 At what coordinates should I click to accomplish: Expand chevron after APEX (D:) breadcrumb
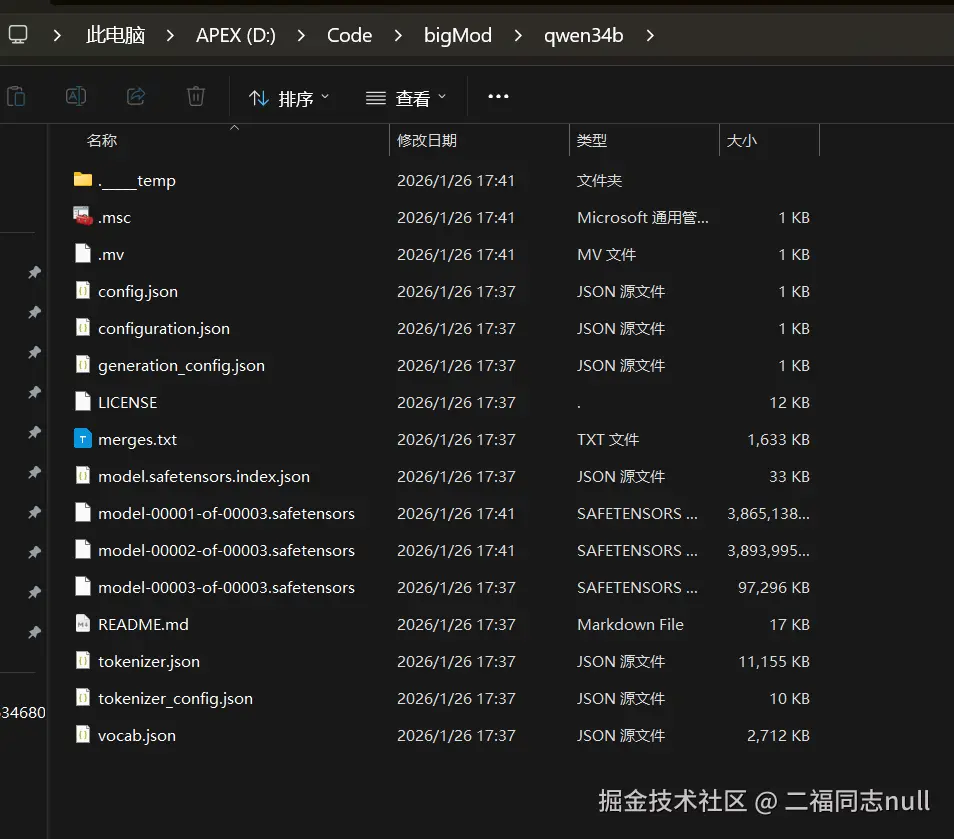click(301, 36)
